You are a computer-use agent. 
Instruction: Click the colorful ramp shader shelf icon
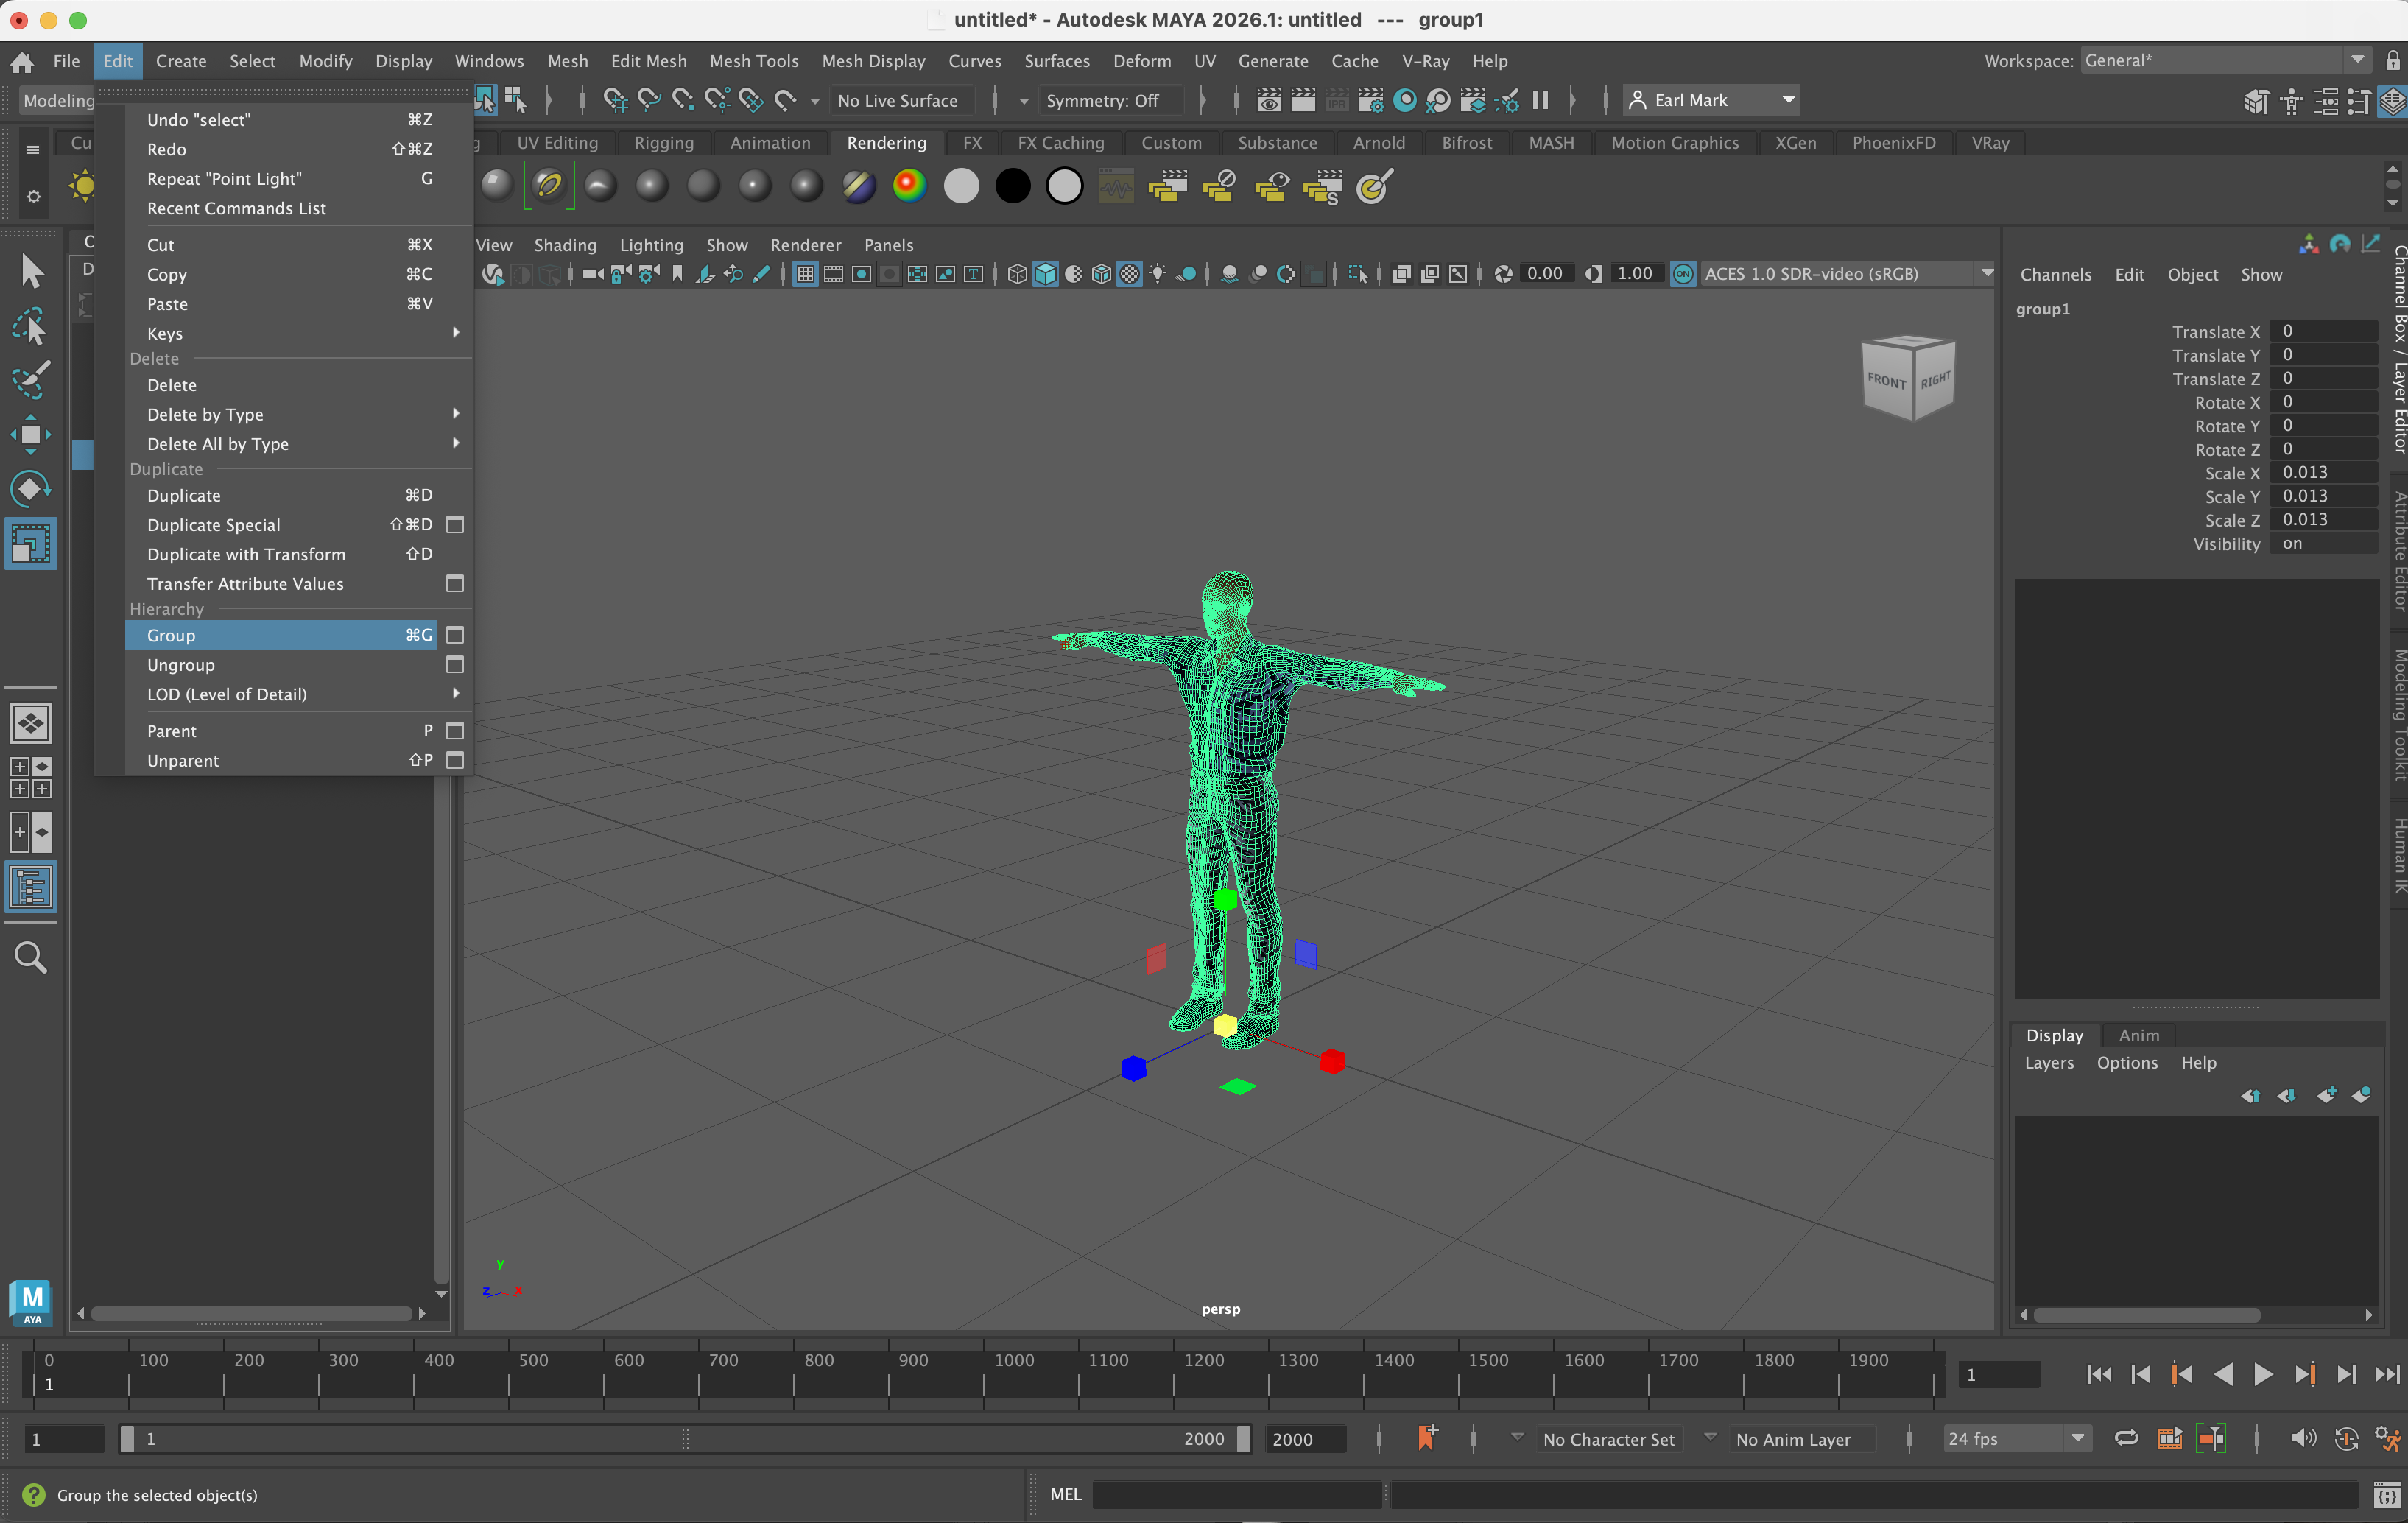909,186
